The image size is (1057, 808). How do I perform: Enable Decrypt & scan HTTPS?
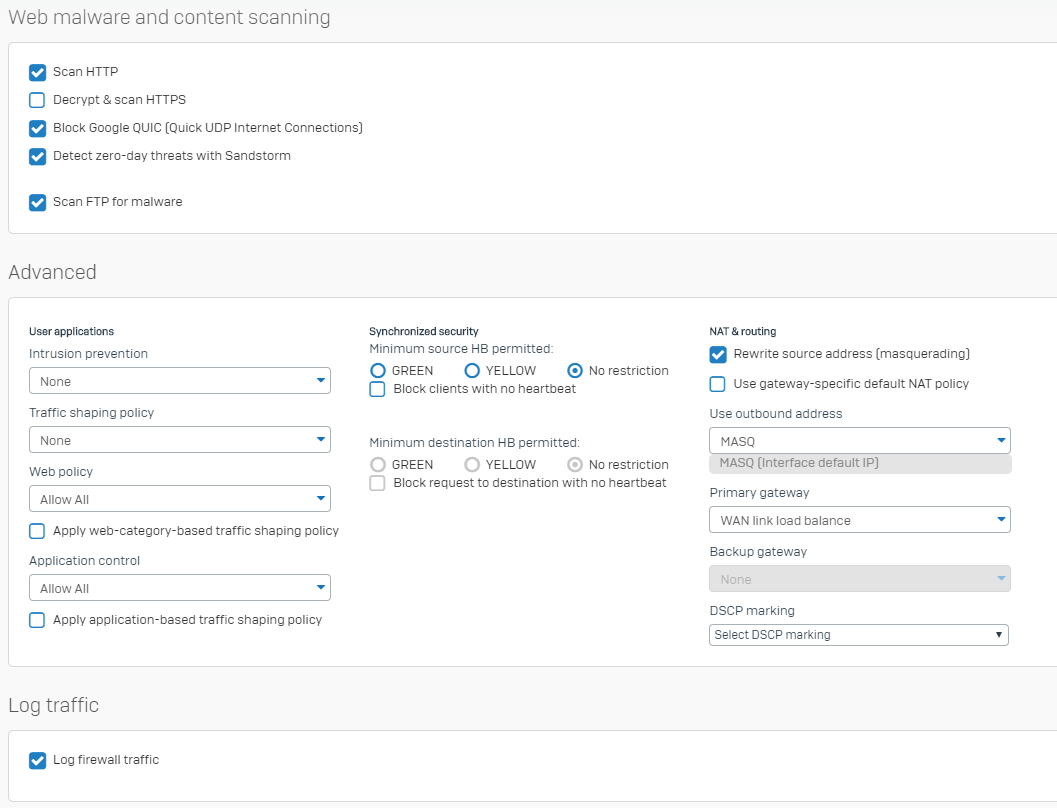click(38, 100)
